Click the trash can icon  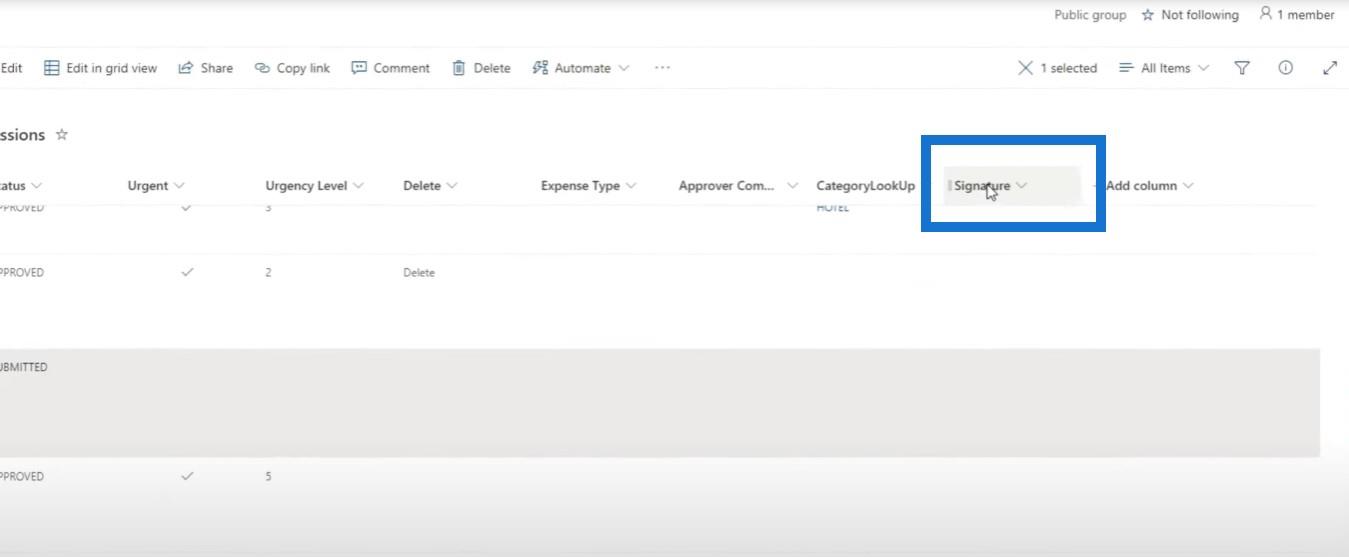pyautogui.click(x=459, y=68)
